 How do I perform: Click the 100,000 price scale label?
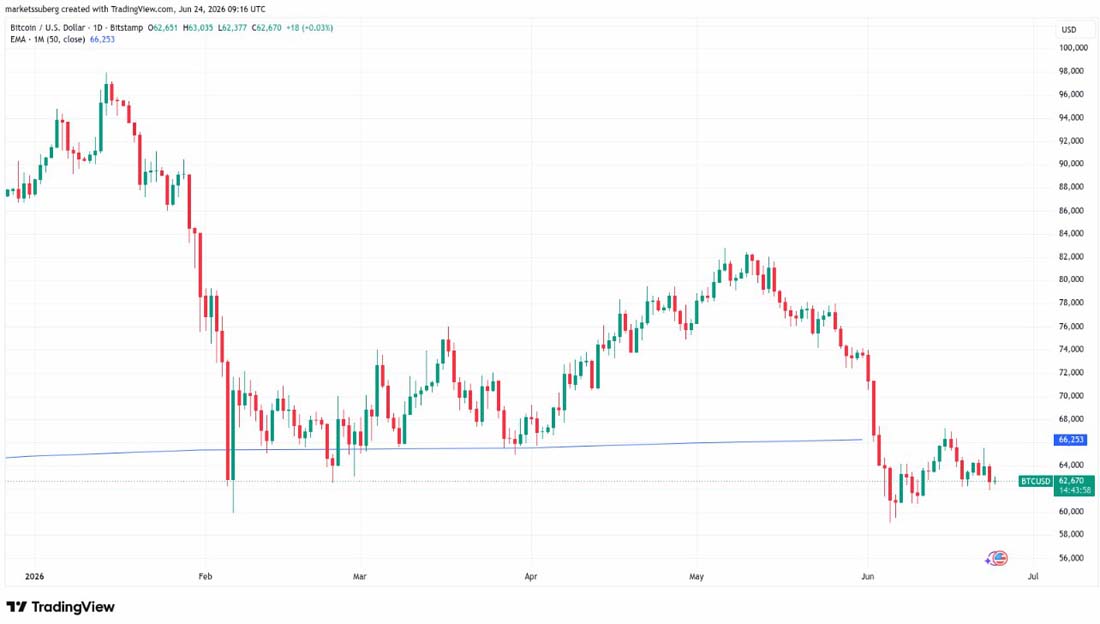[x=1073, y=48]
